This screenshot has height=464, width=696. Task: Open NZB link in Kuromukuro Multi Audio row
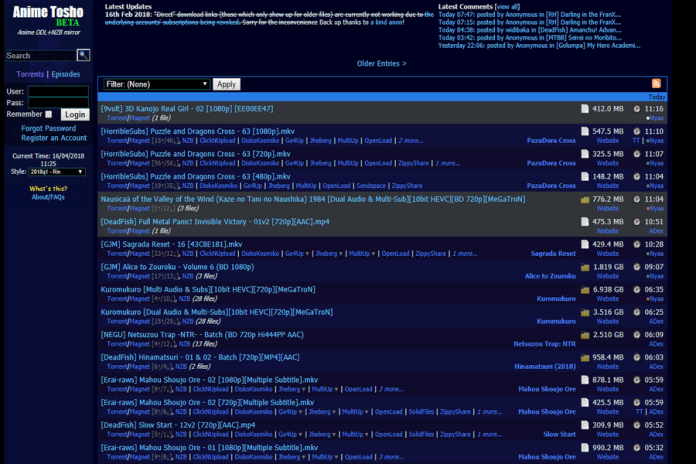(184, 299)
